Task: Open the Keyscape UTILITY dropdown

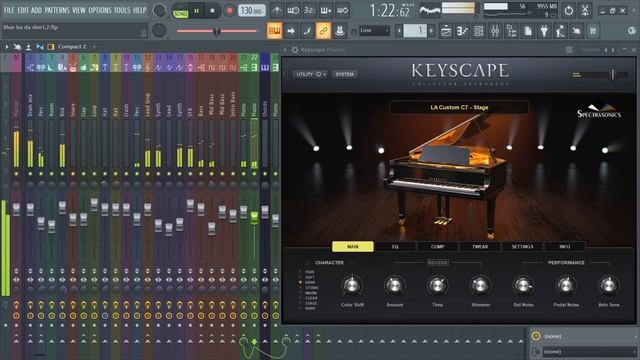Action: [310, 74]
